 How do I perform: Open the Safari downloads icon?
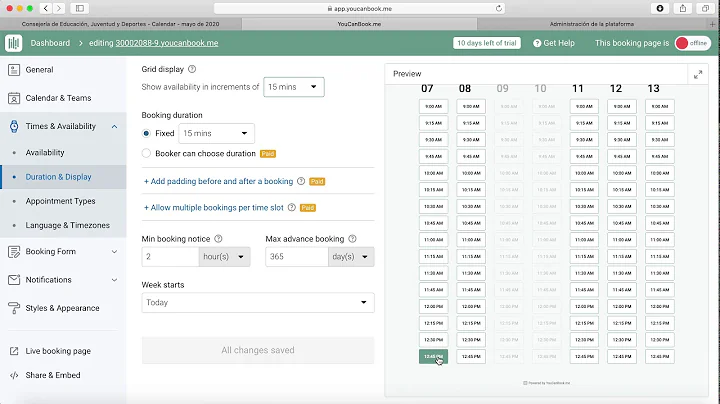point(660,8)
